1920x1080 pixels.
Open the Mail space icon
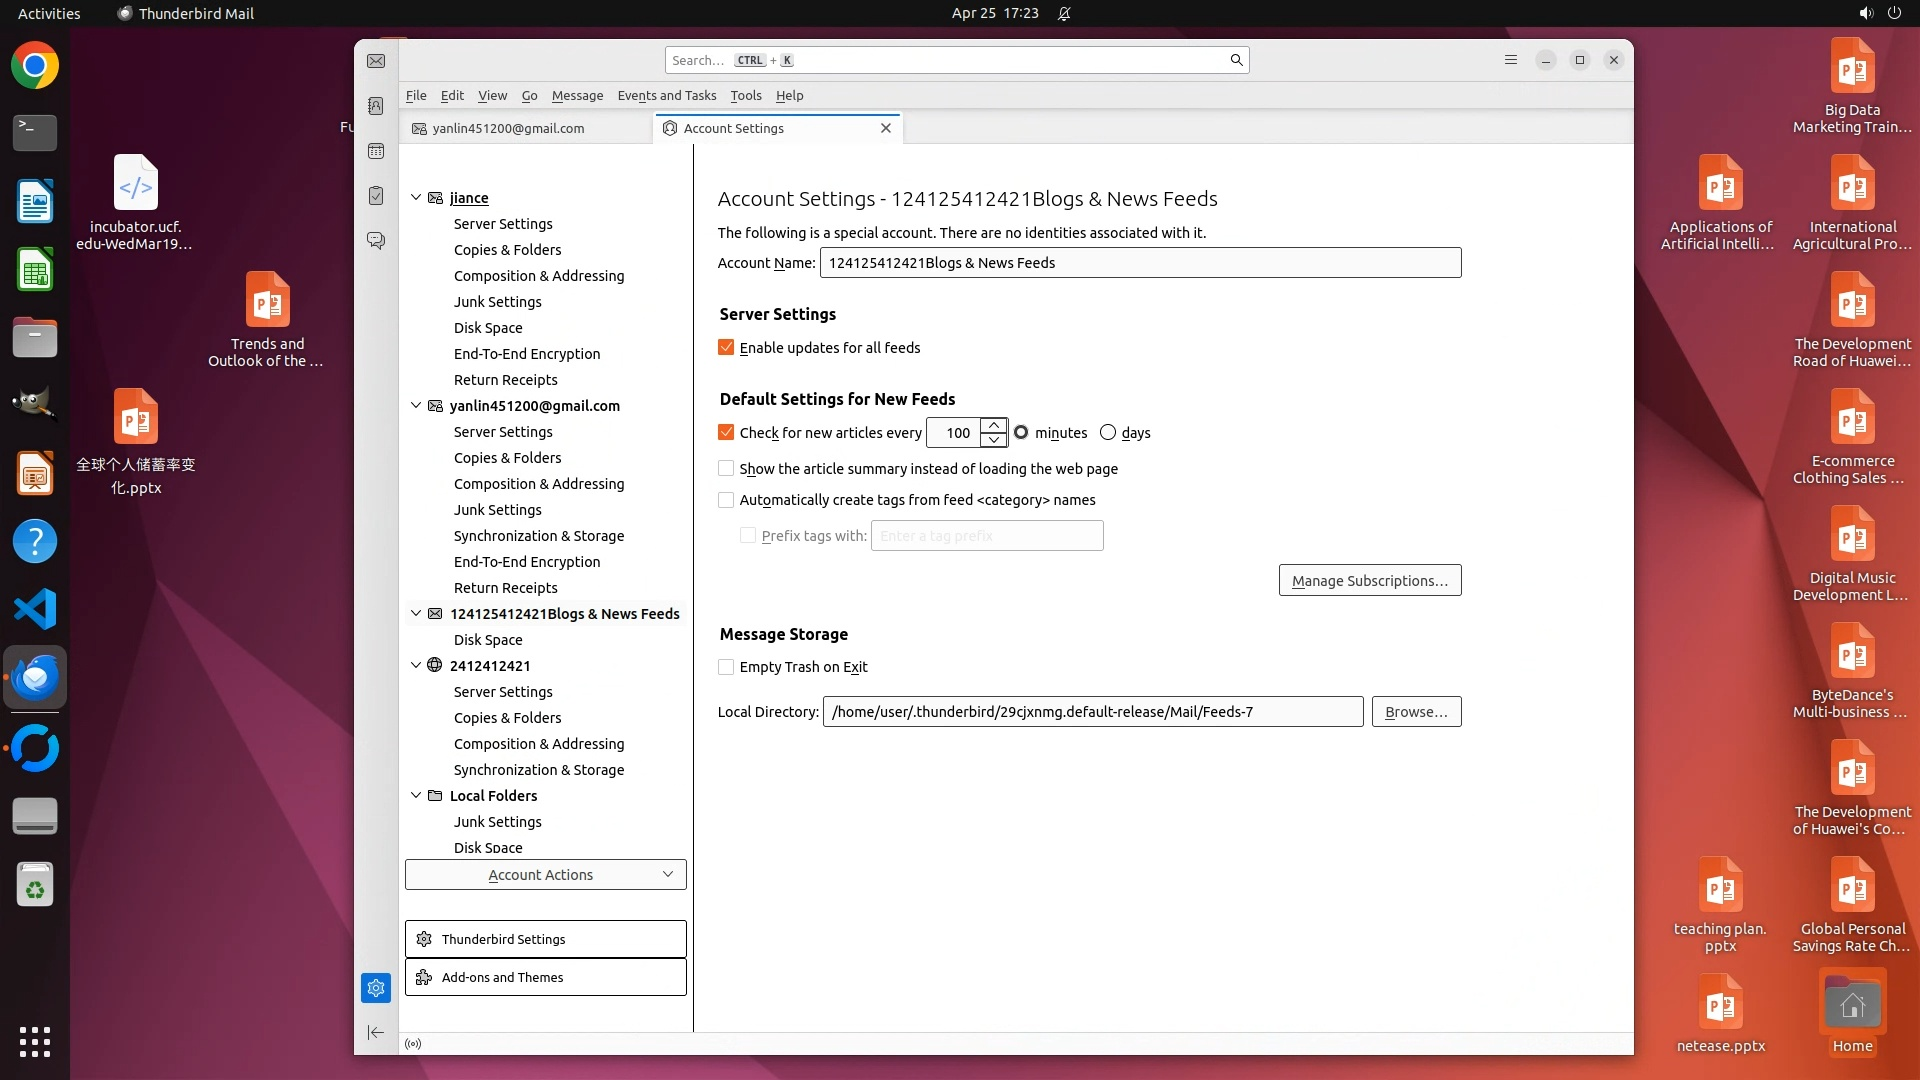[376, 61]
